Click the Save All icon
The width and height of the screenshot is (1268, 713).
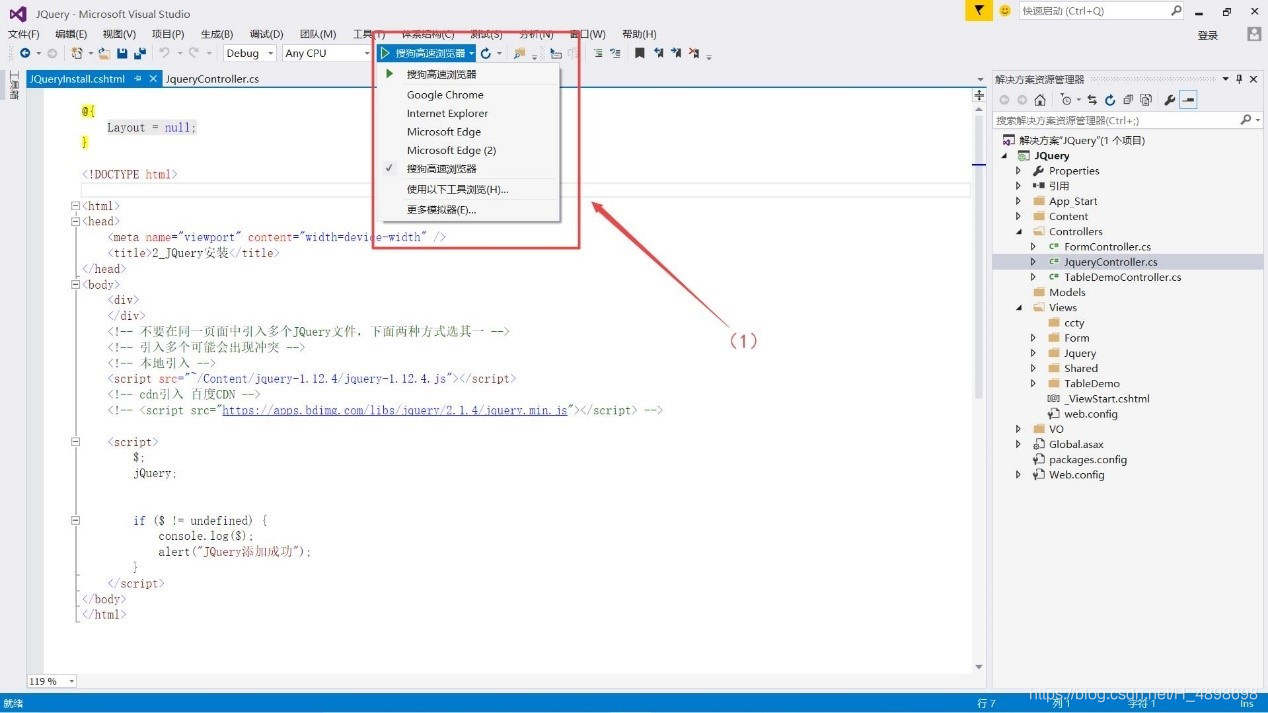click(140, 53)
